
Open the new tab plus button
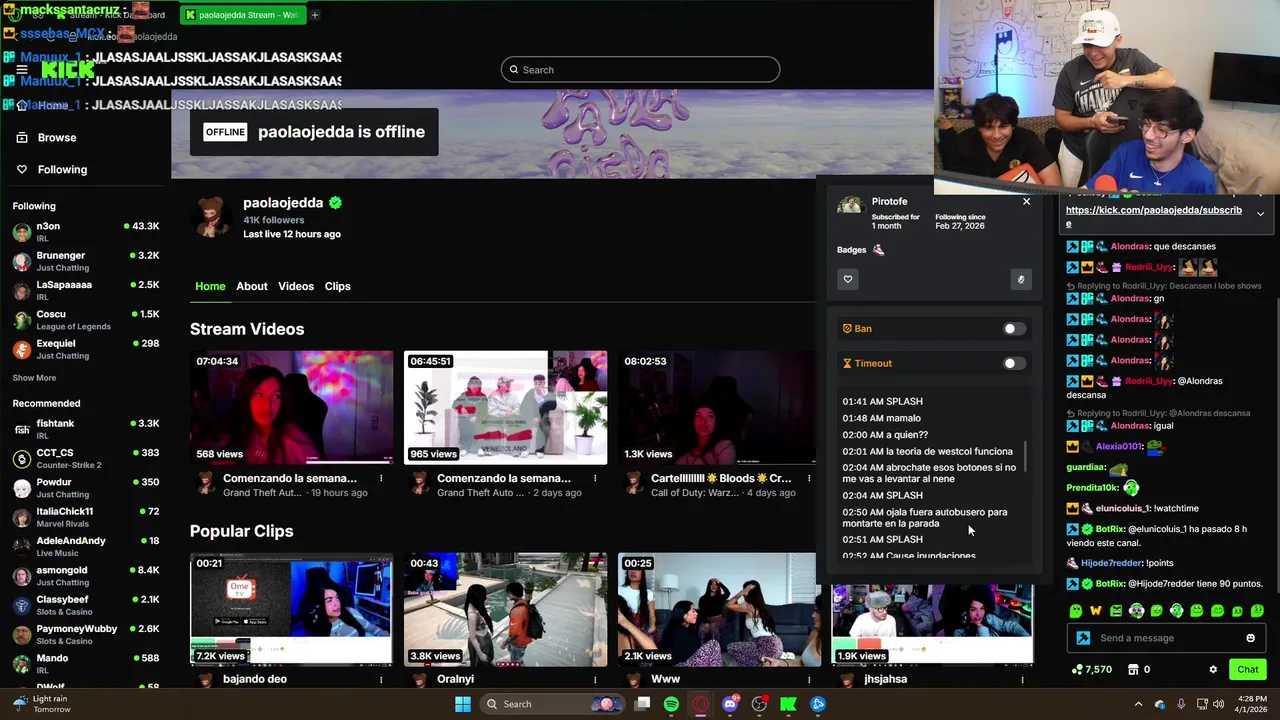point(314,15)
